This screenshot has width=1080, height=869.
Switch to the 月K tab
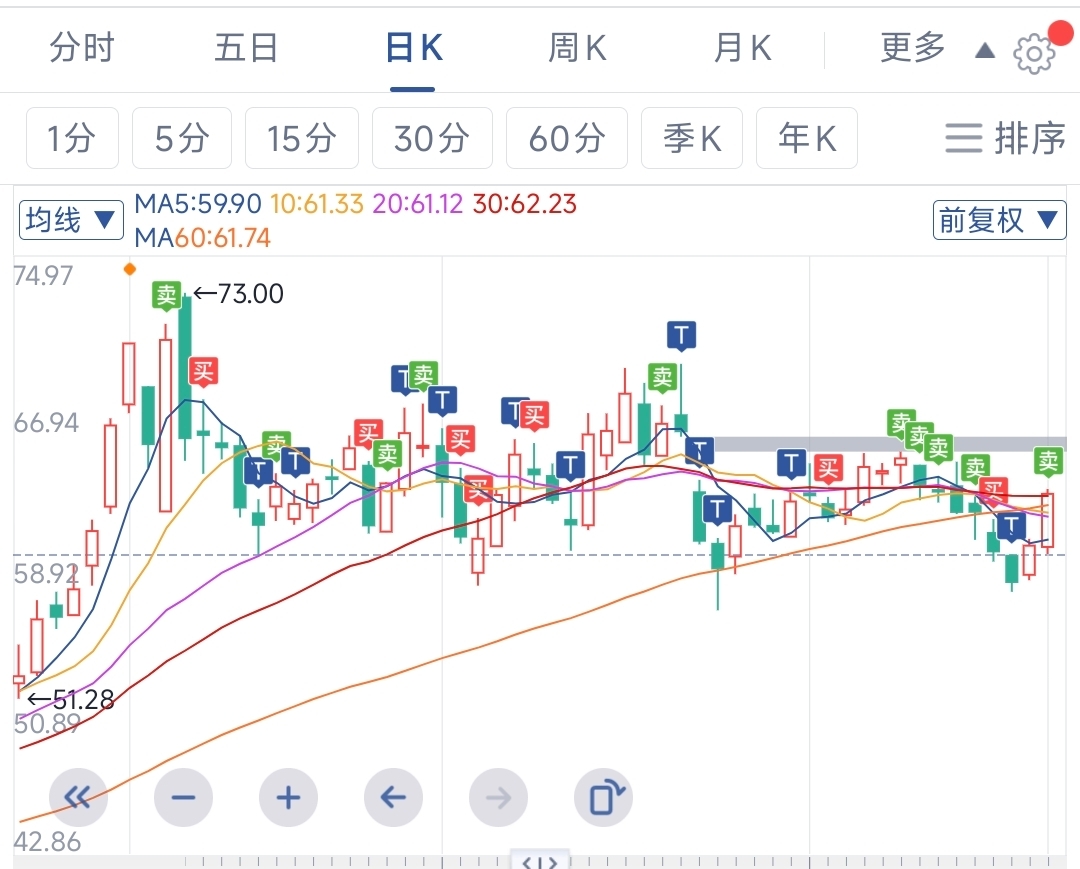coord(742,48)
